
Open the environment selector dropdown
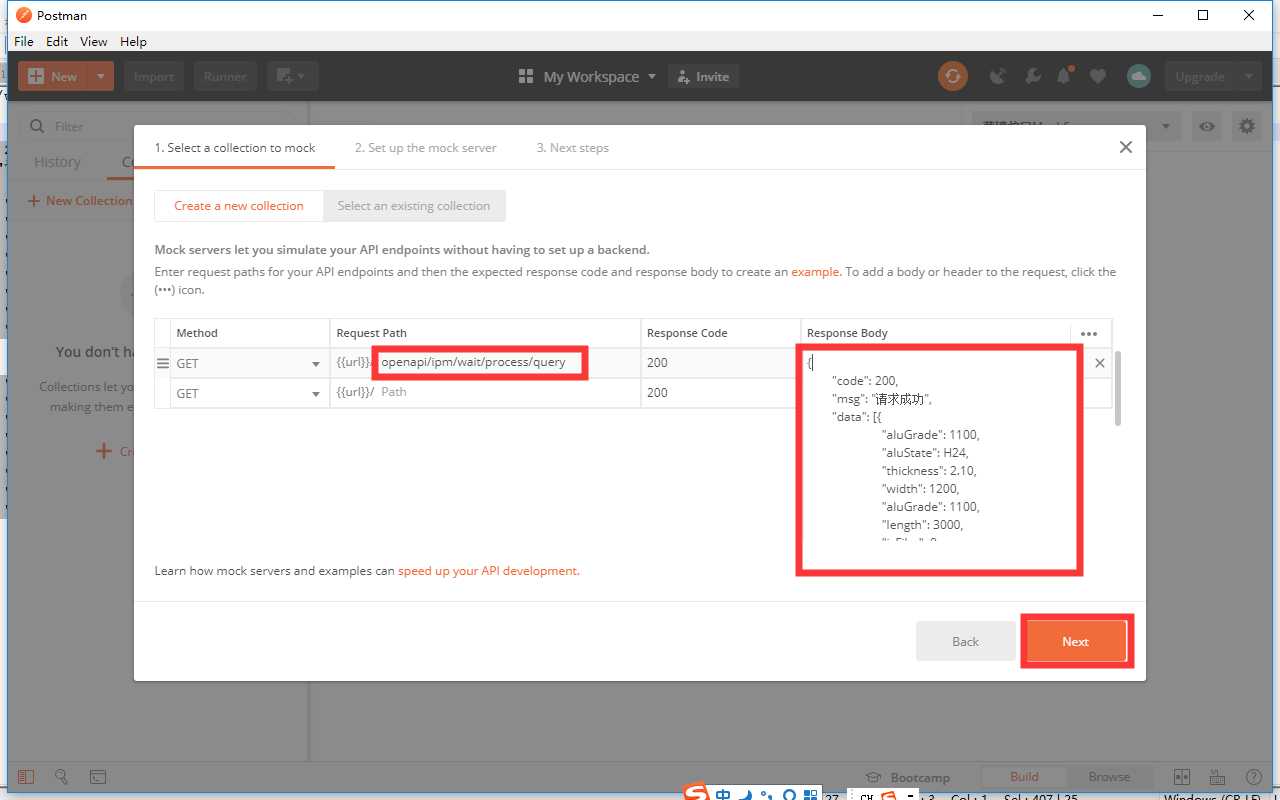[1076, 126]
